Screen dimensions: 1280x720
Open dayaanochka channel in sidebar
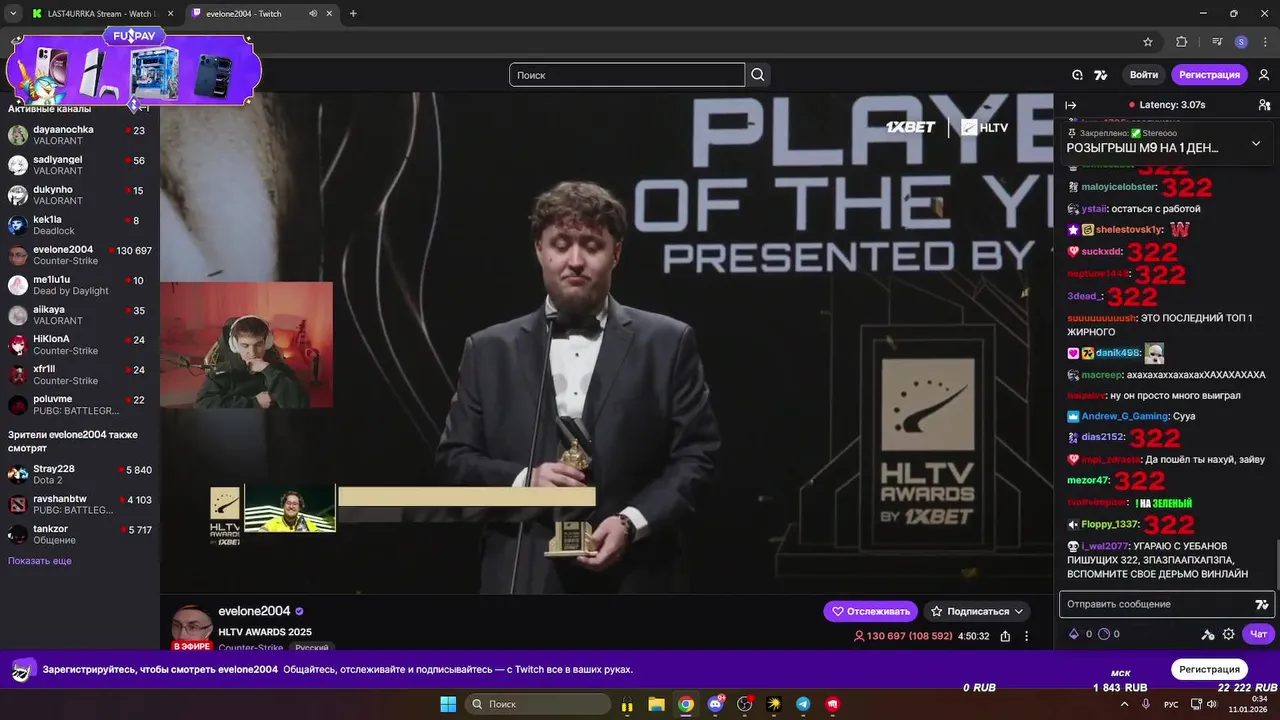pos(80,135)
